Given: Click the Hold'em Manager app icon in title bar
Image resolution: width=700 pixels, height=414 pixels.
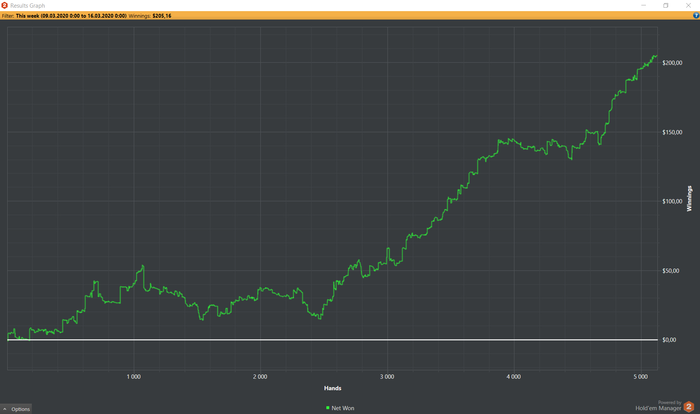Looking at the screenshot, I should [4, 5].
